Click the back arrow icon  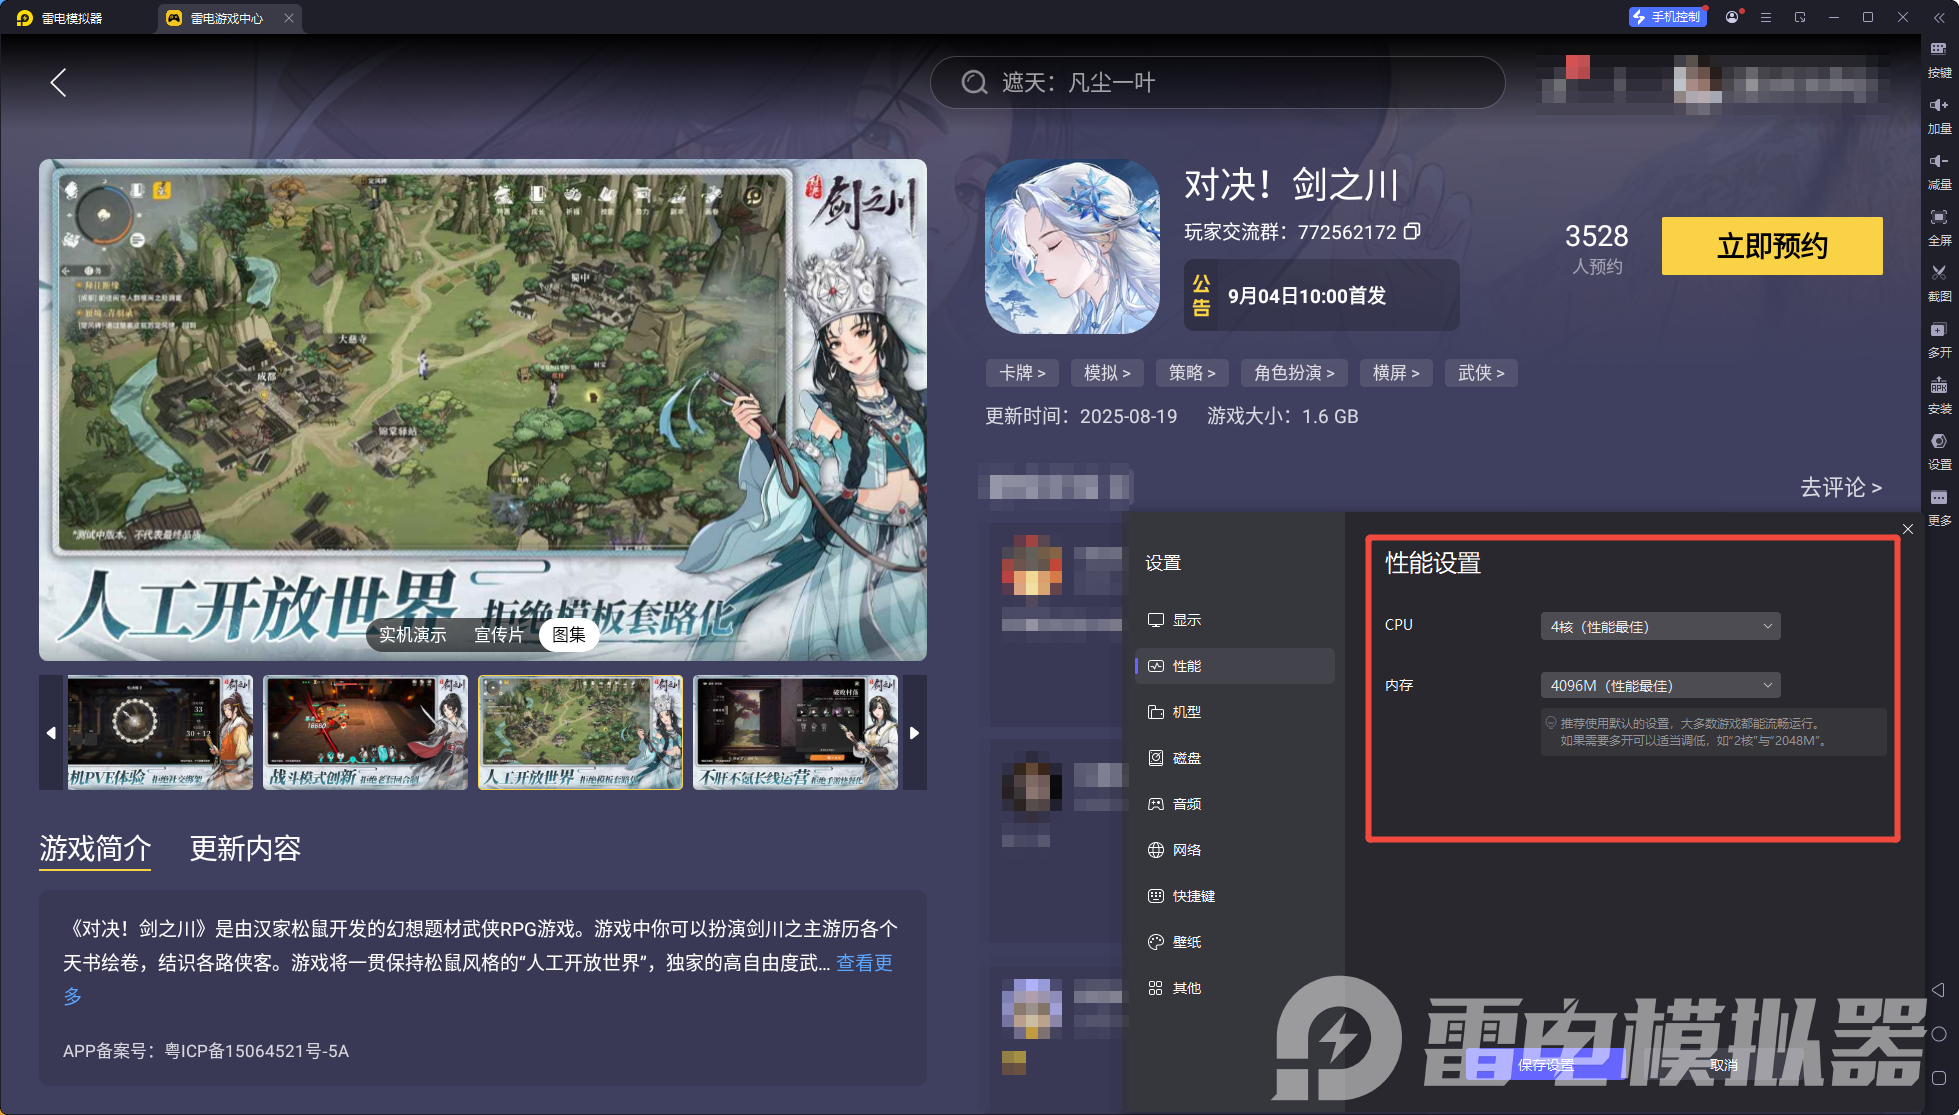coord(59,83)
